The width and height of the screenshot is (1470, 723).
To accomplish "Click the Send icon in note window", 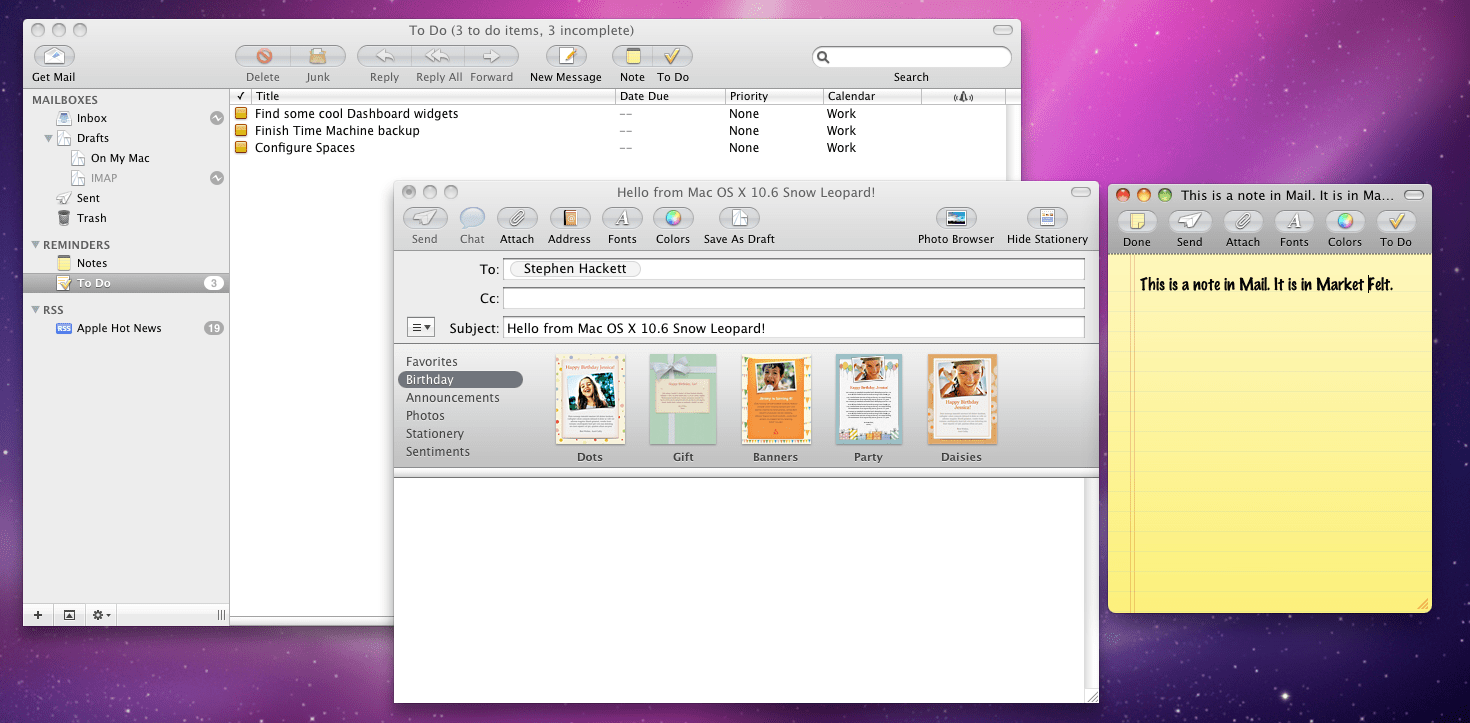I will coord(1190,222).
